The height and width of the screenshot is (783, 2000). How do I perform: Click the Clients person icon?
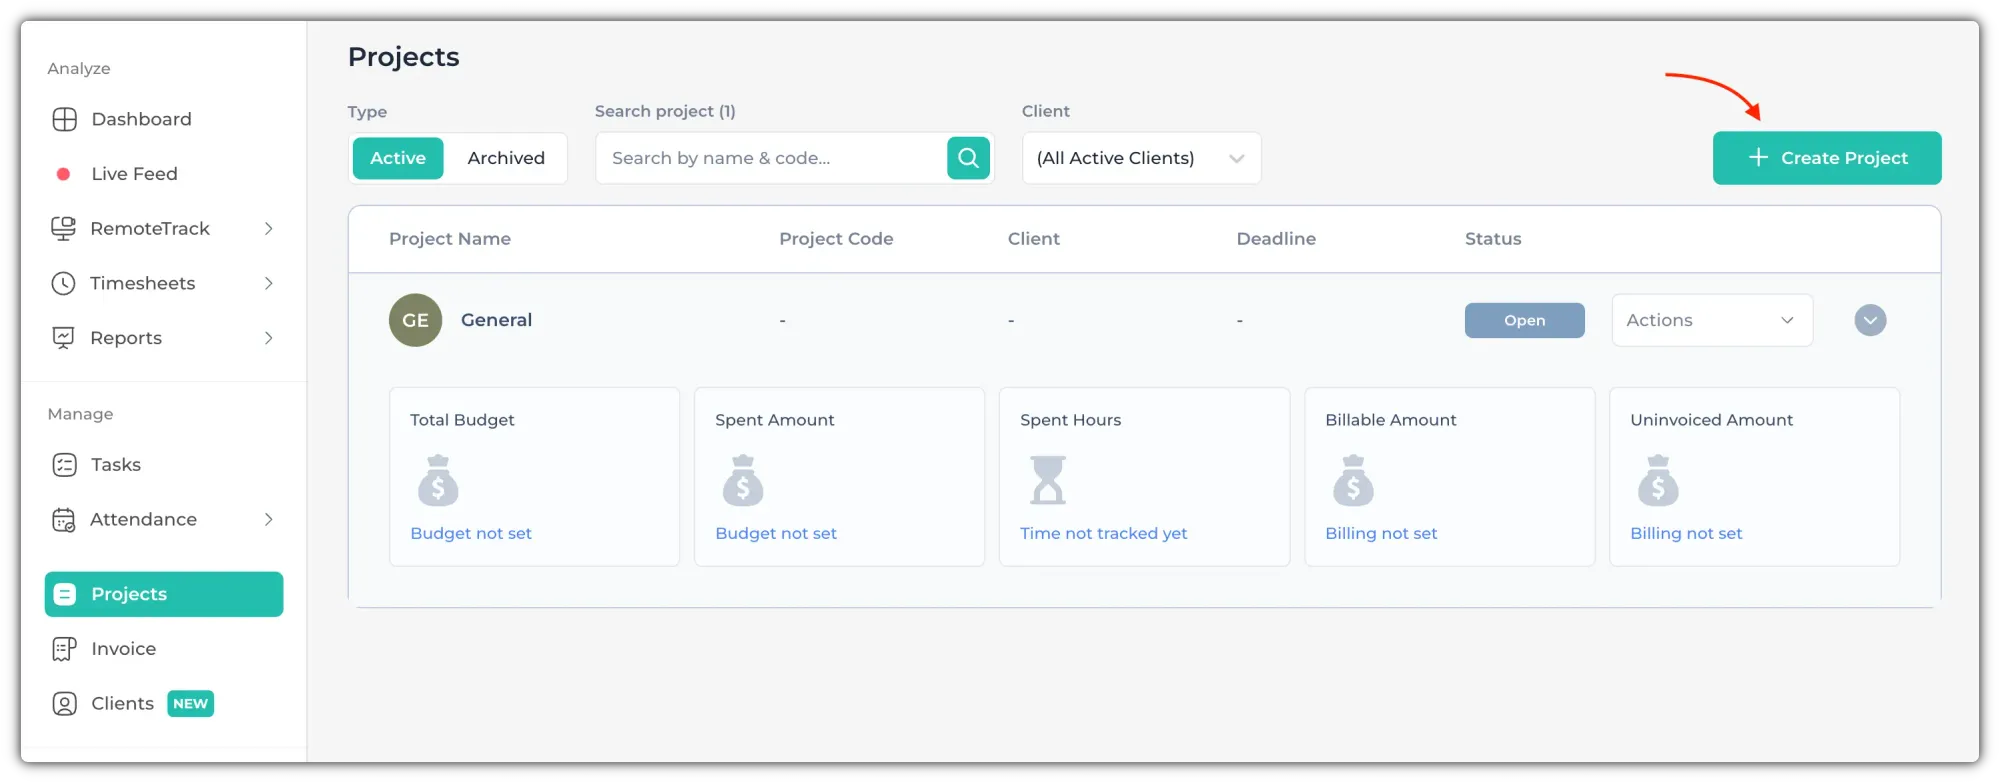click(64, 704)
